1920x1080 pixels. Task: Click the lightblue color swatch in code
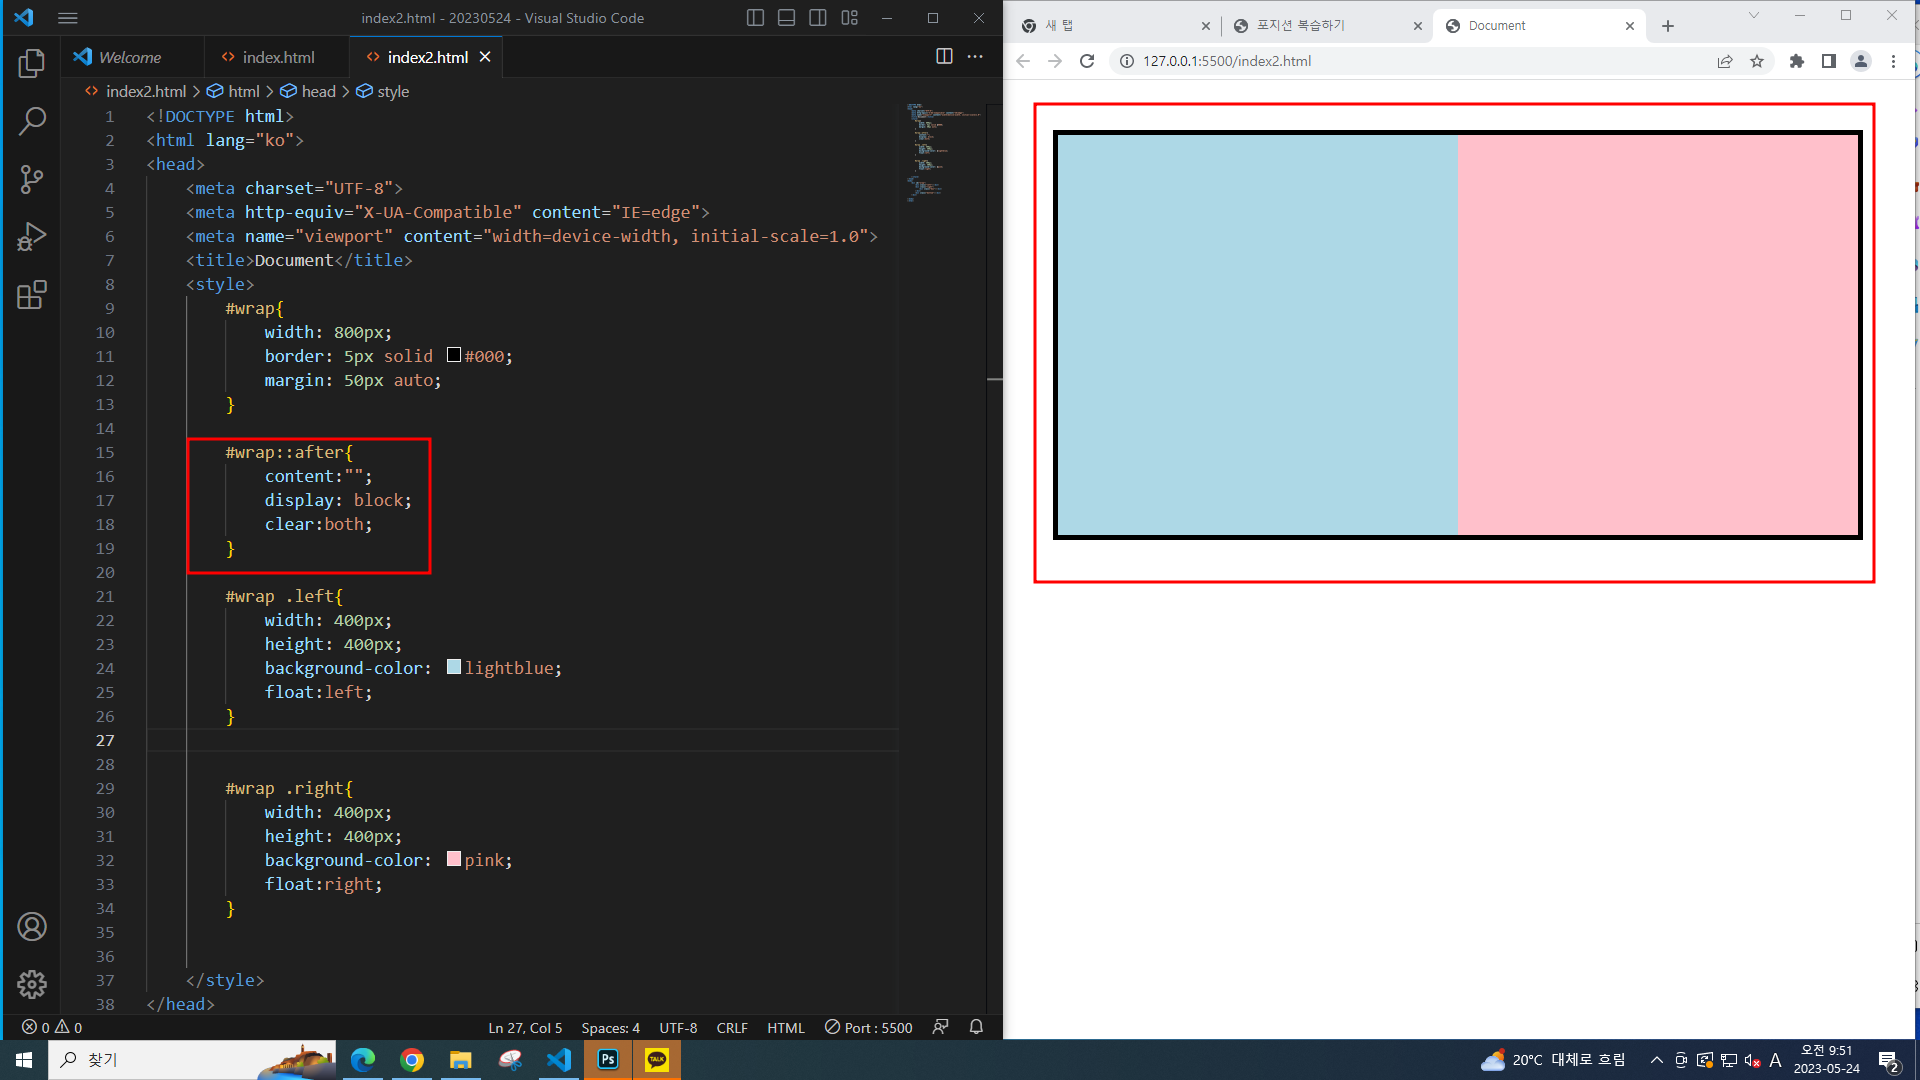tap(454, 667)
